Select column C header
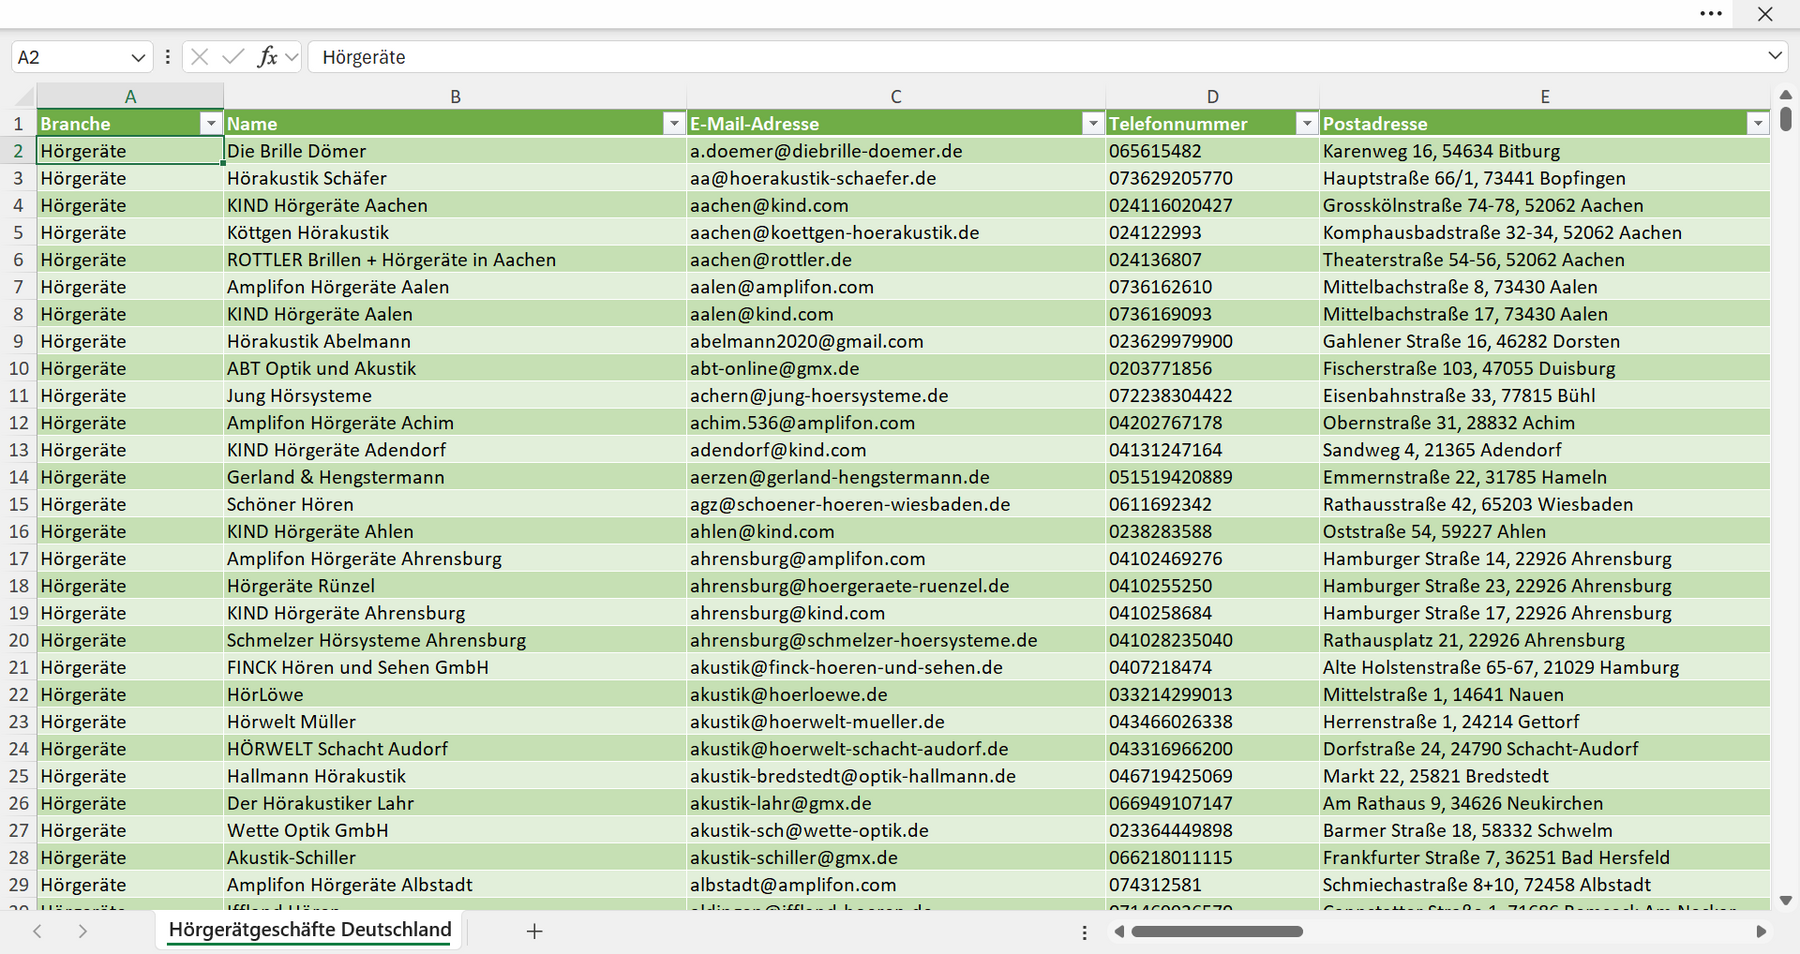This screenshot has width=1800, height=954. coord(896,96)
